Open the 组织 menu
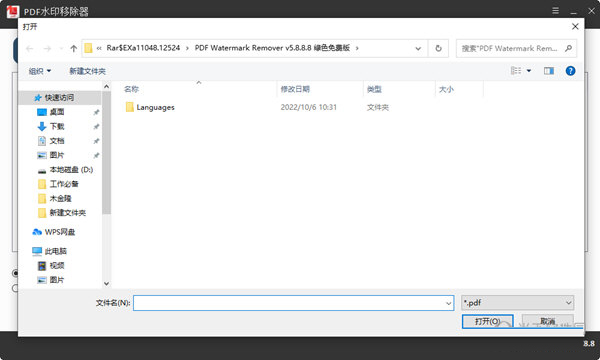The height and width of the screenshot is (360, 600). tap(40, 71)
